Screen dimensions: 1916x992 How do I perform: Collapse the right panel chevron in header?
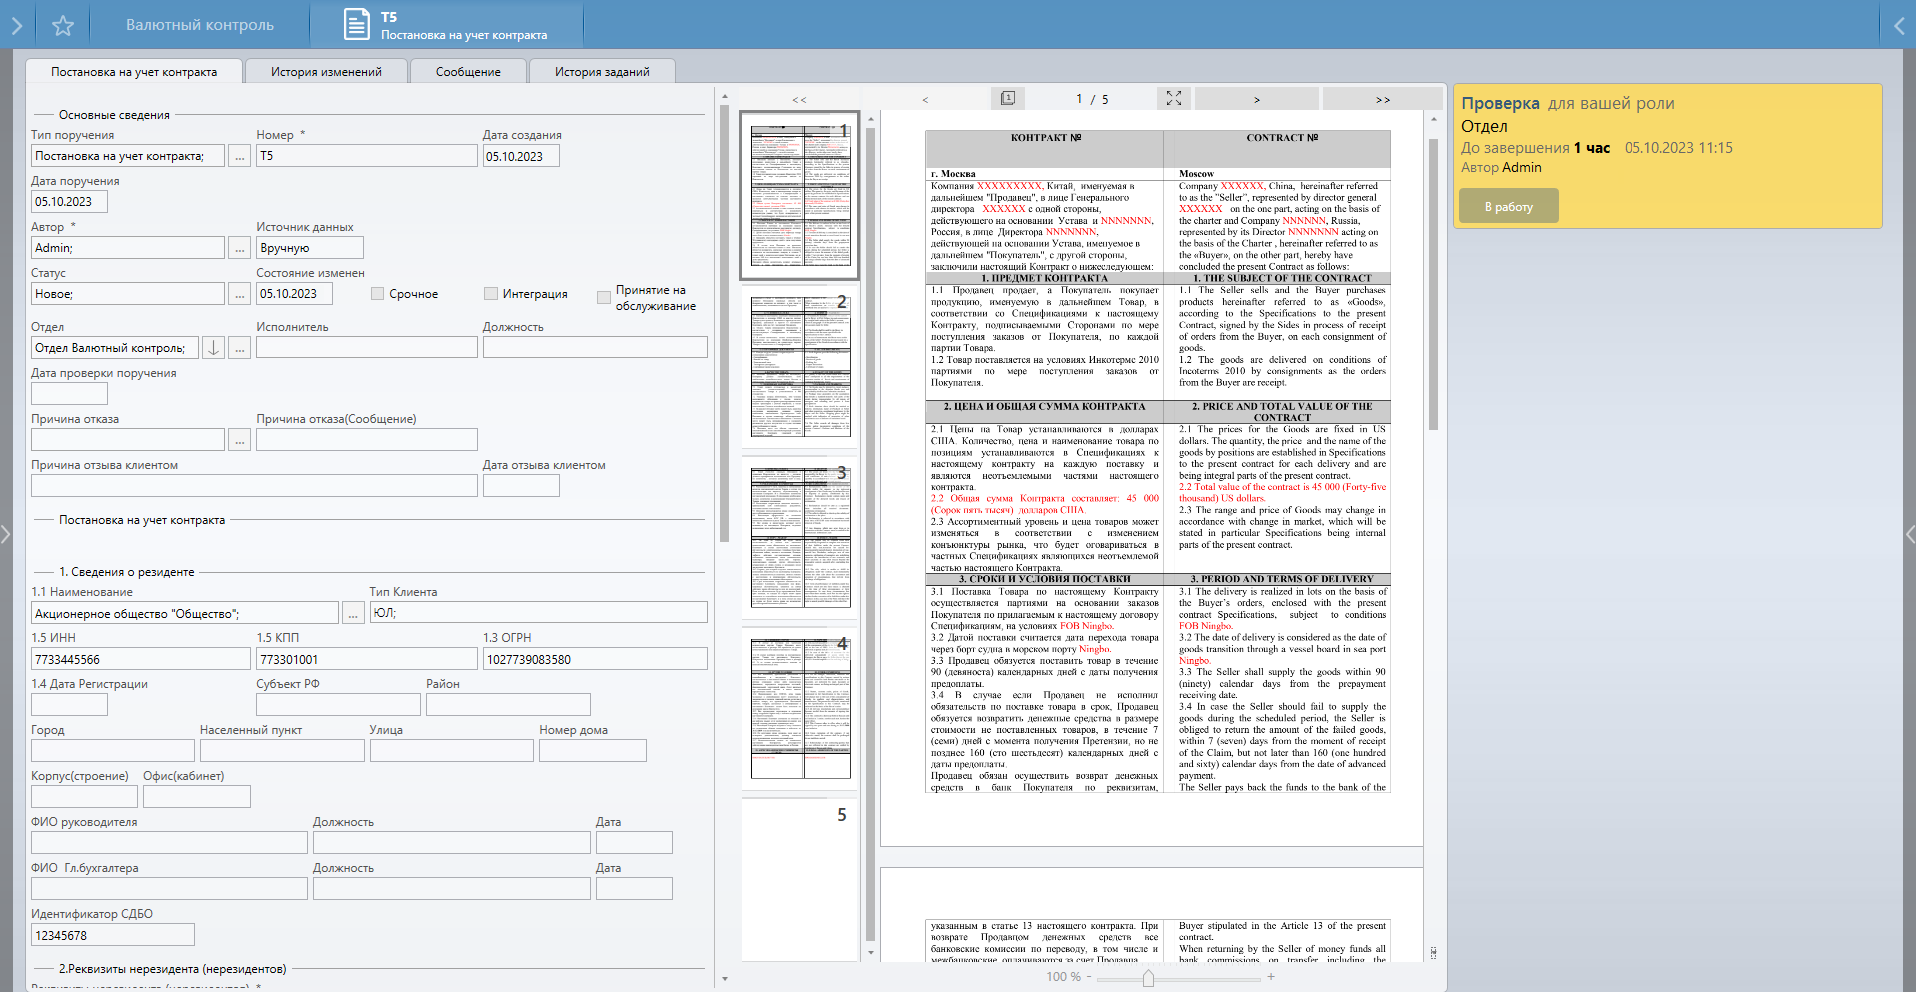(1899, 25)
